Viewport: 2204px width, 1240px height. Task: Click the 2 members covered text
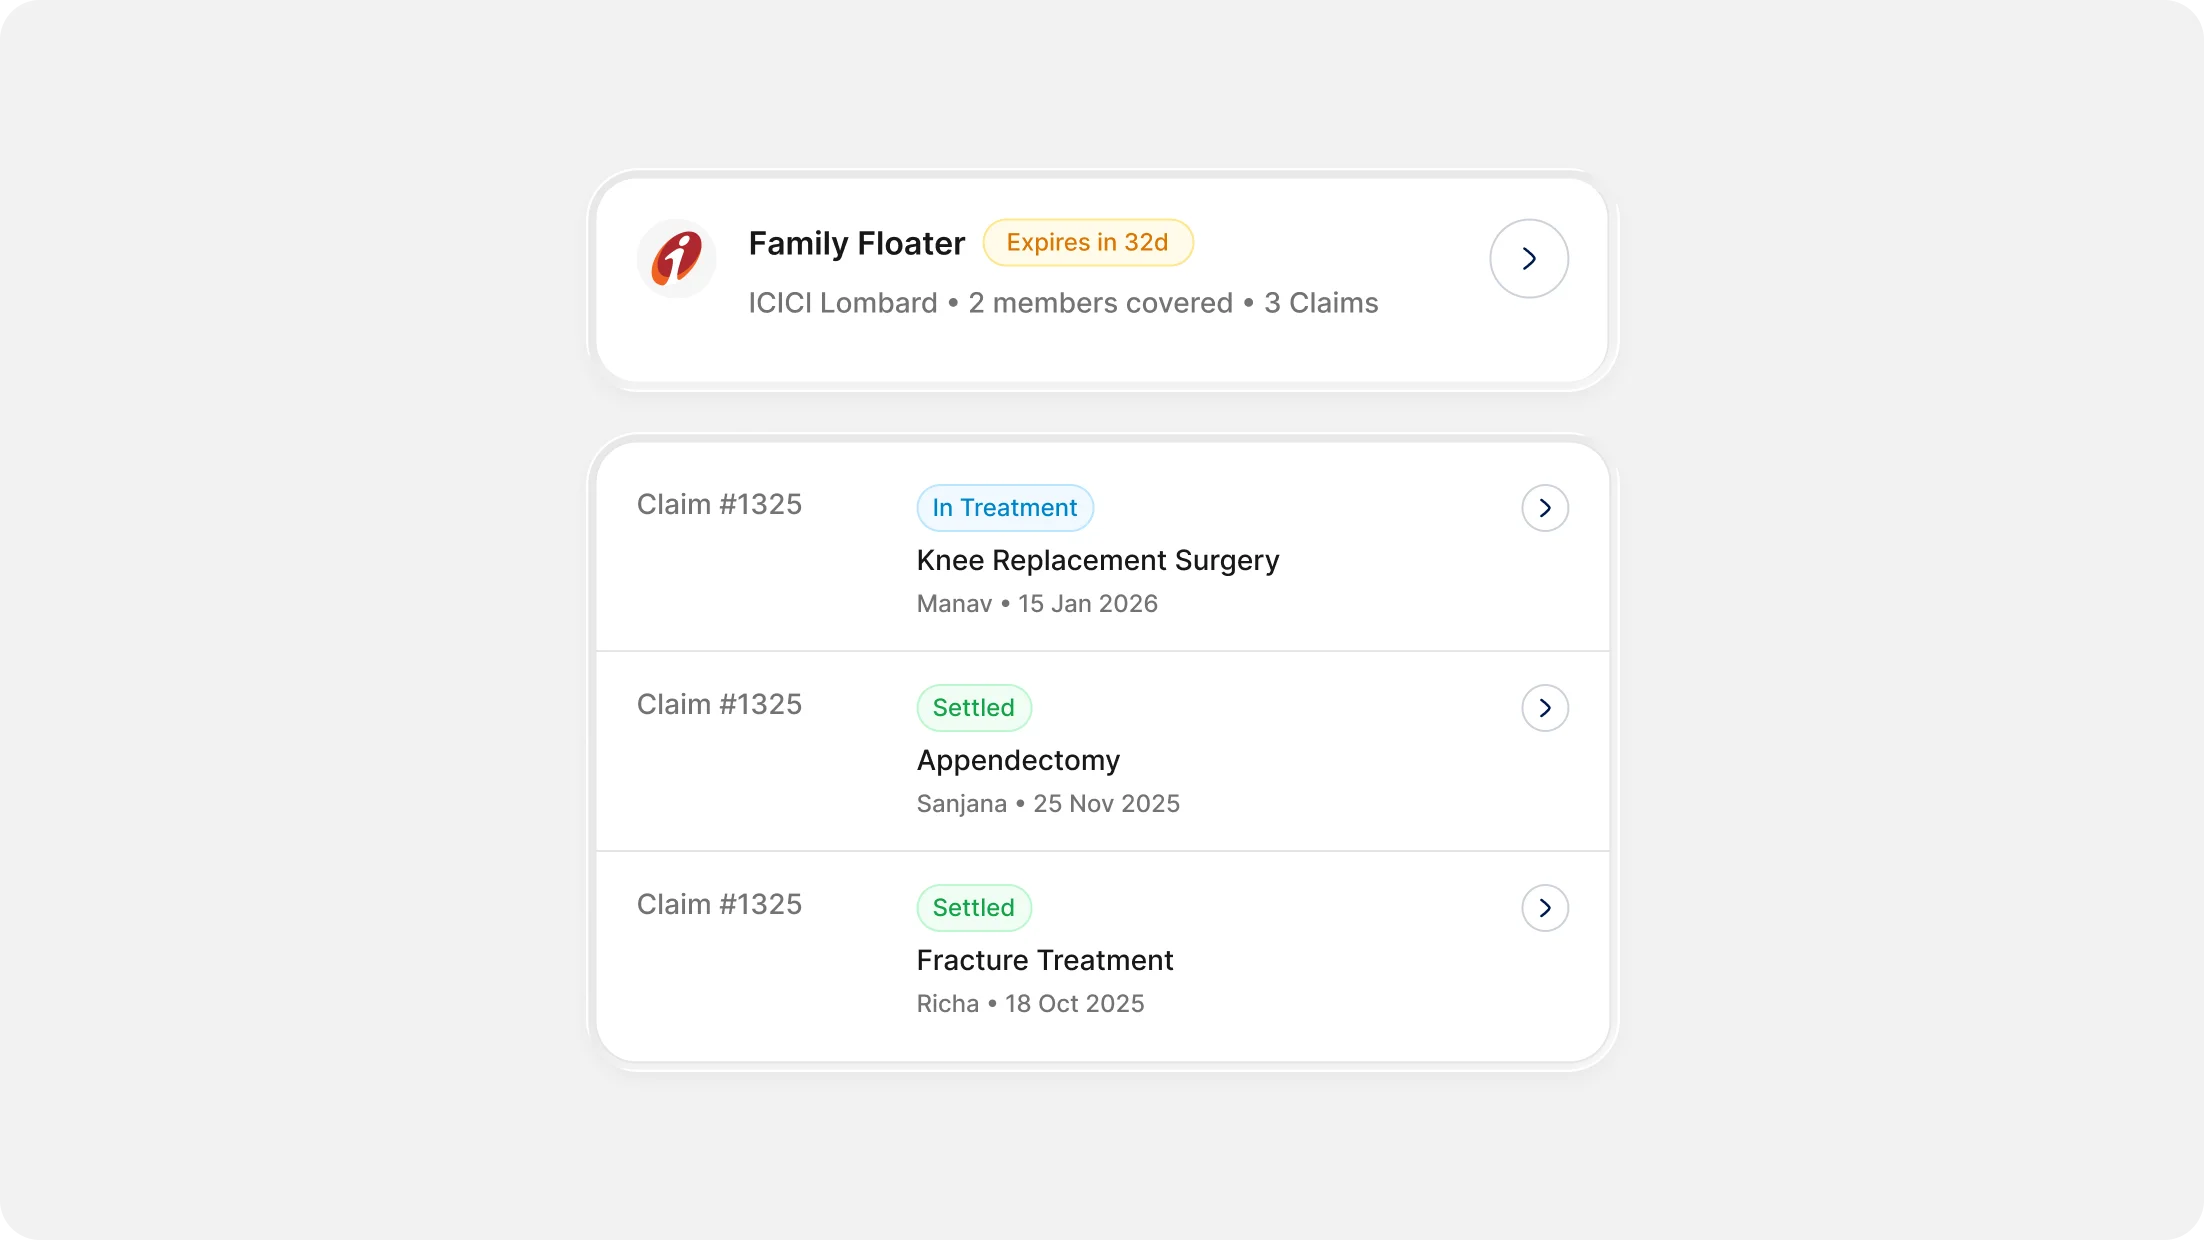(1098, 302)
